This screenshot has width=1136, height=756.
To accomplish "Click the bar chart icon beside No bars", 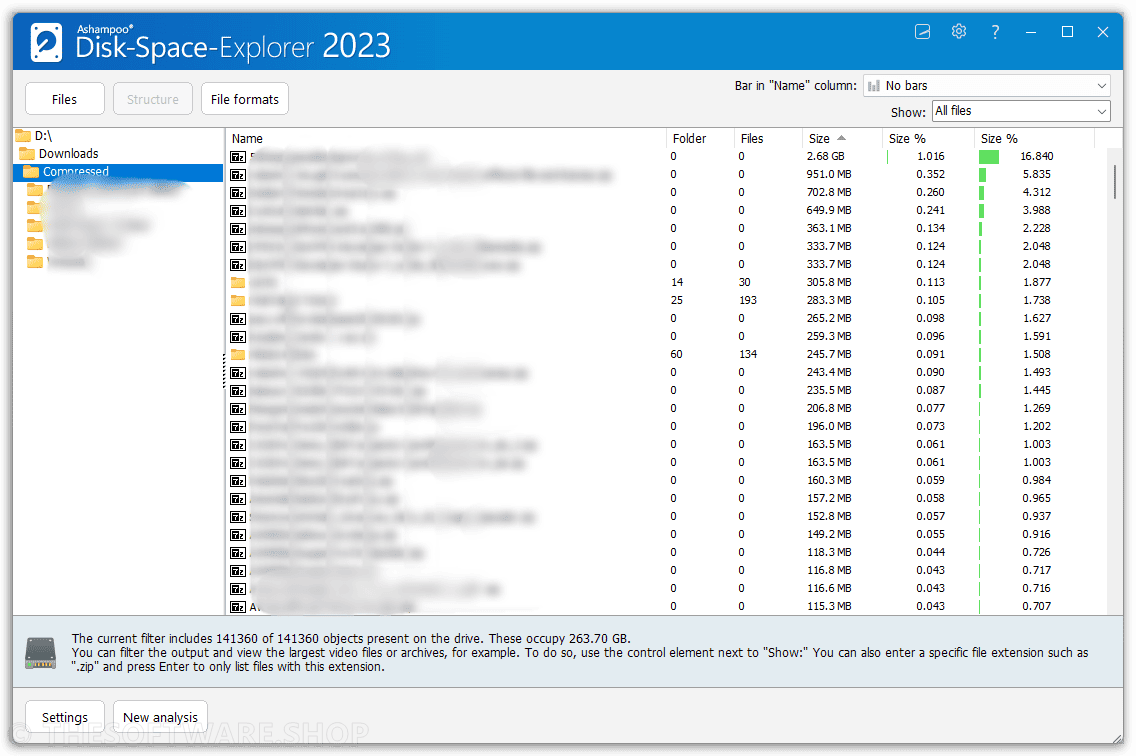I will click(x=874, y=86).
